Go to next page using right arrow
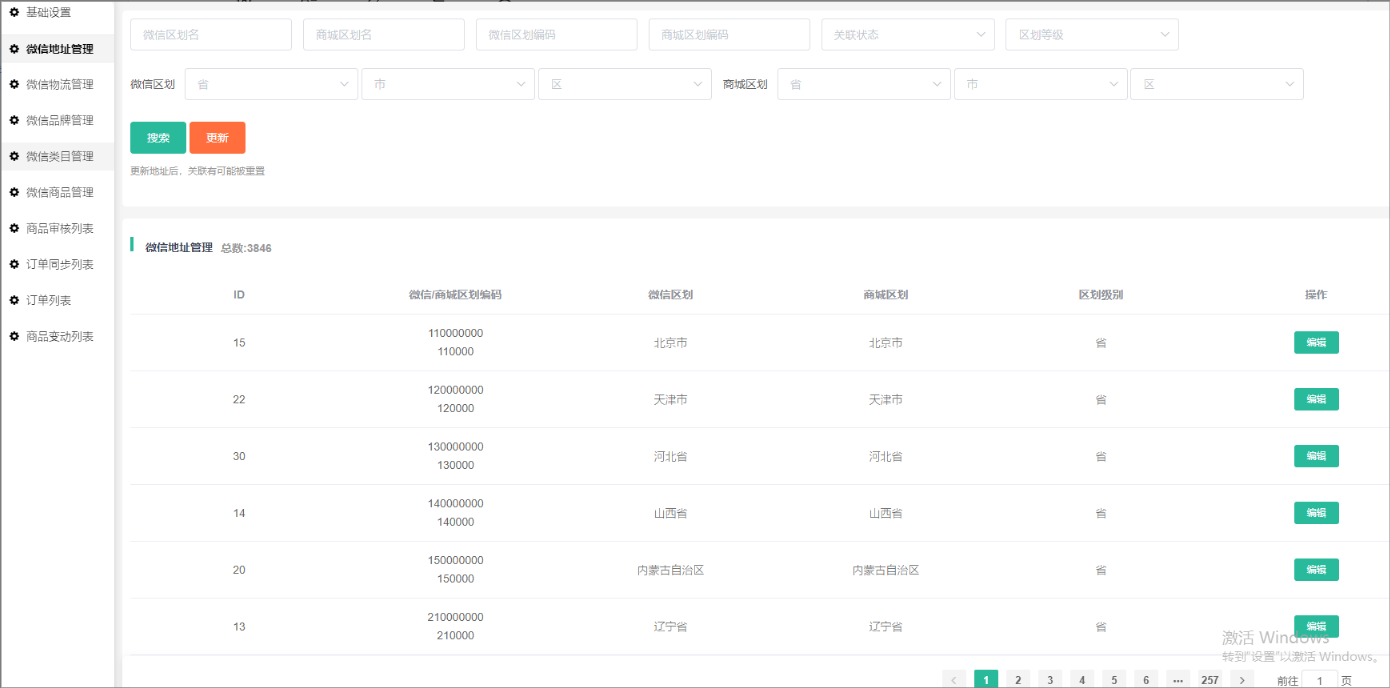The height and width of the screenshot is (688, 1390). click(1242, 680)
